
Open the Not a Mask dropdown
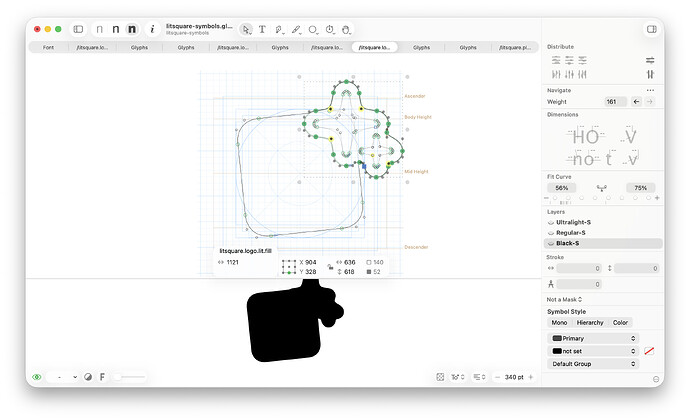click(564, 299)
